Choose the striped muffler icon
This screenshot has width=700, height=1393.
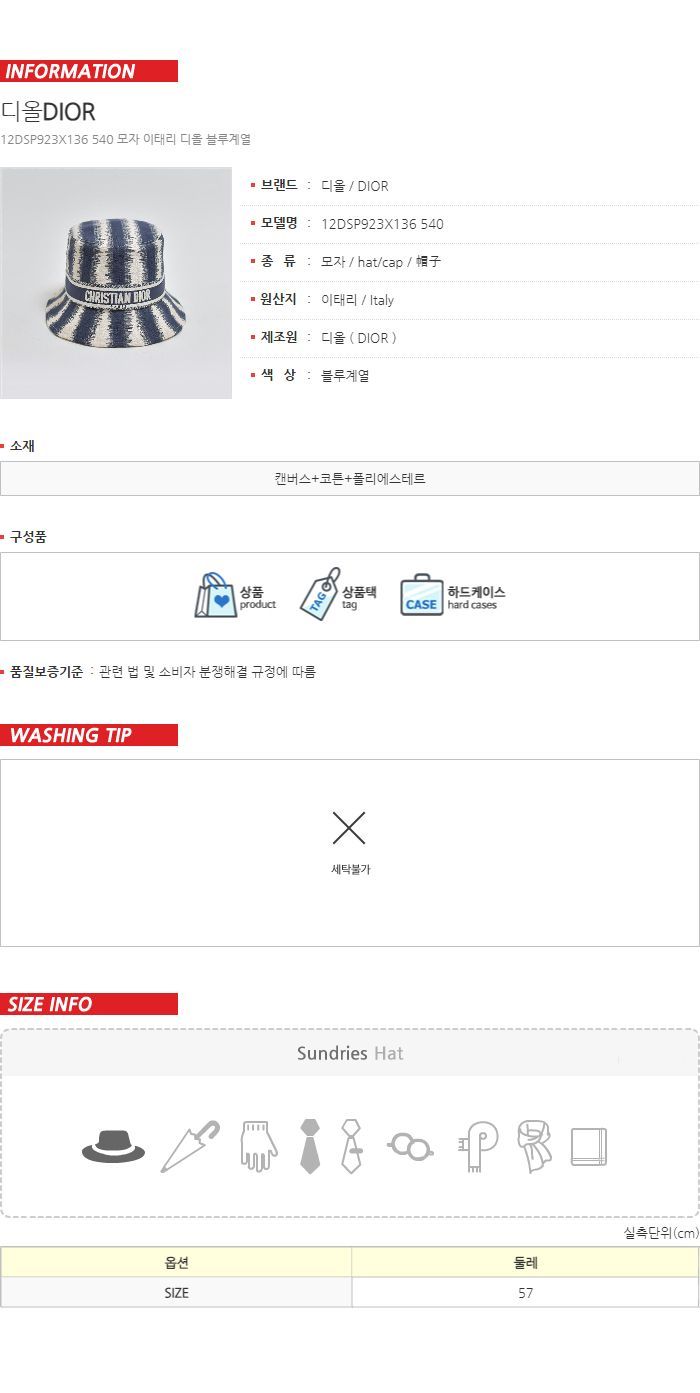click(479, 1146)
